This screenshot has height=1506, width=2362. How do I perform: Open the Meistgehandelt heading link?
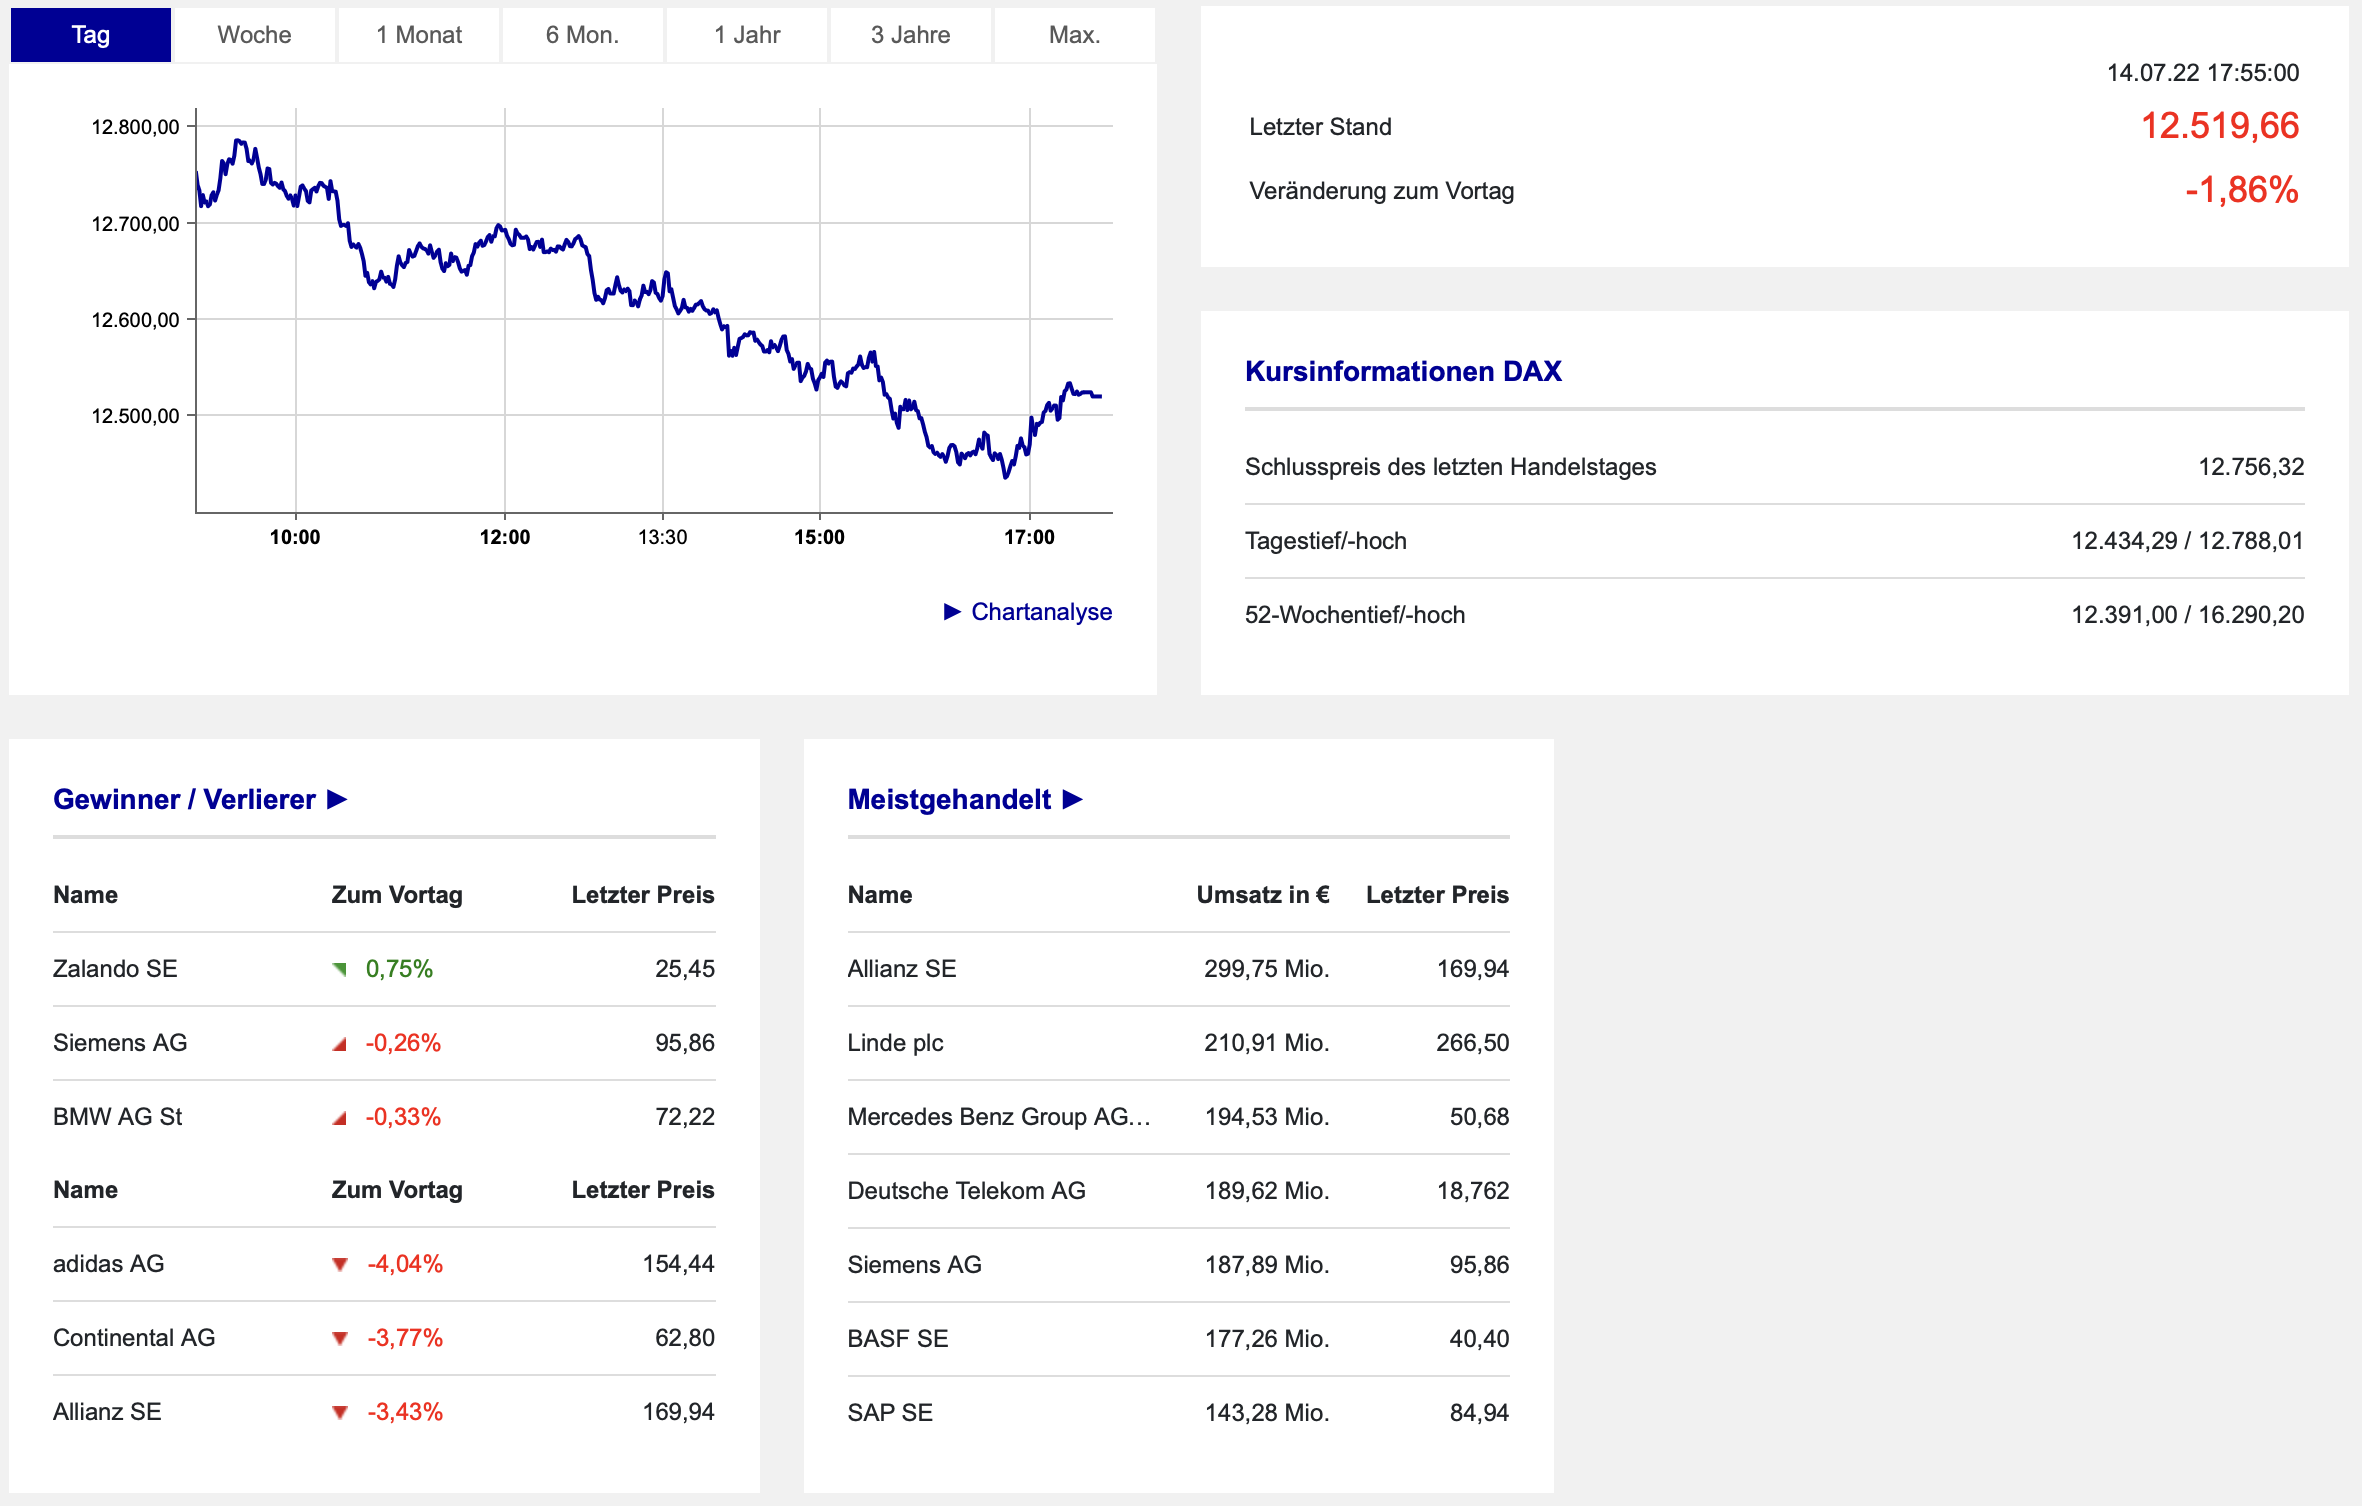tap(949, 800)
